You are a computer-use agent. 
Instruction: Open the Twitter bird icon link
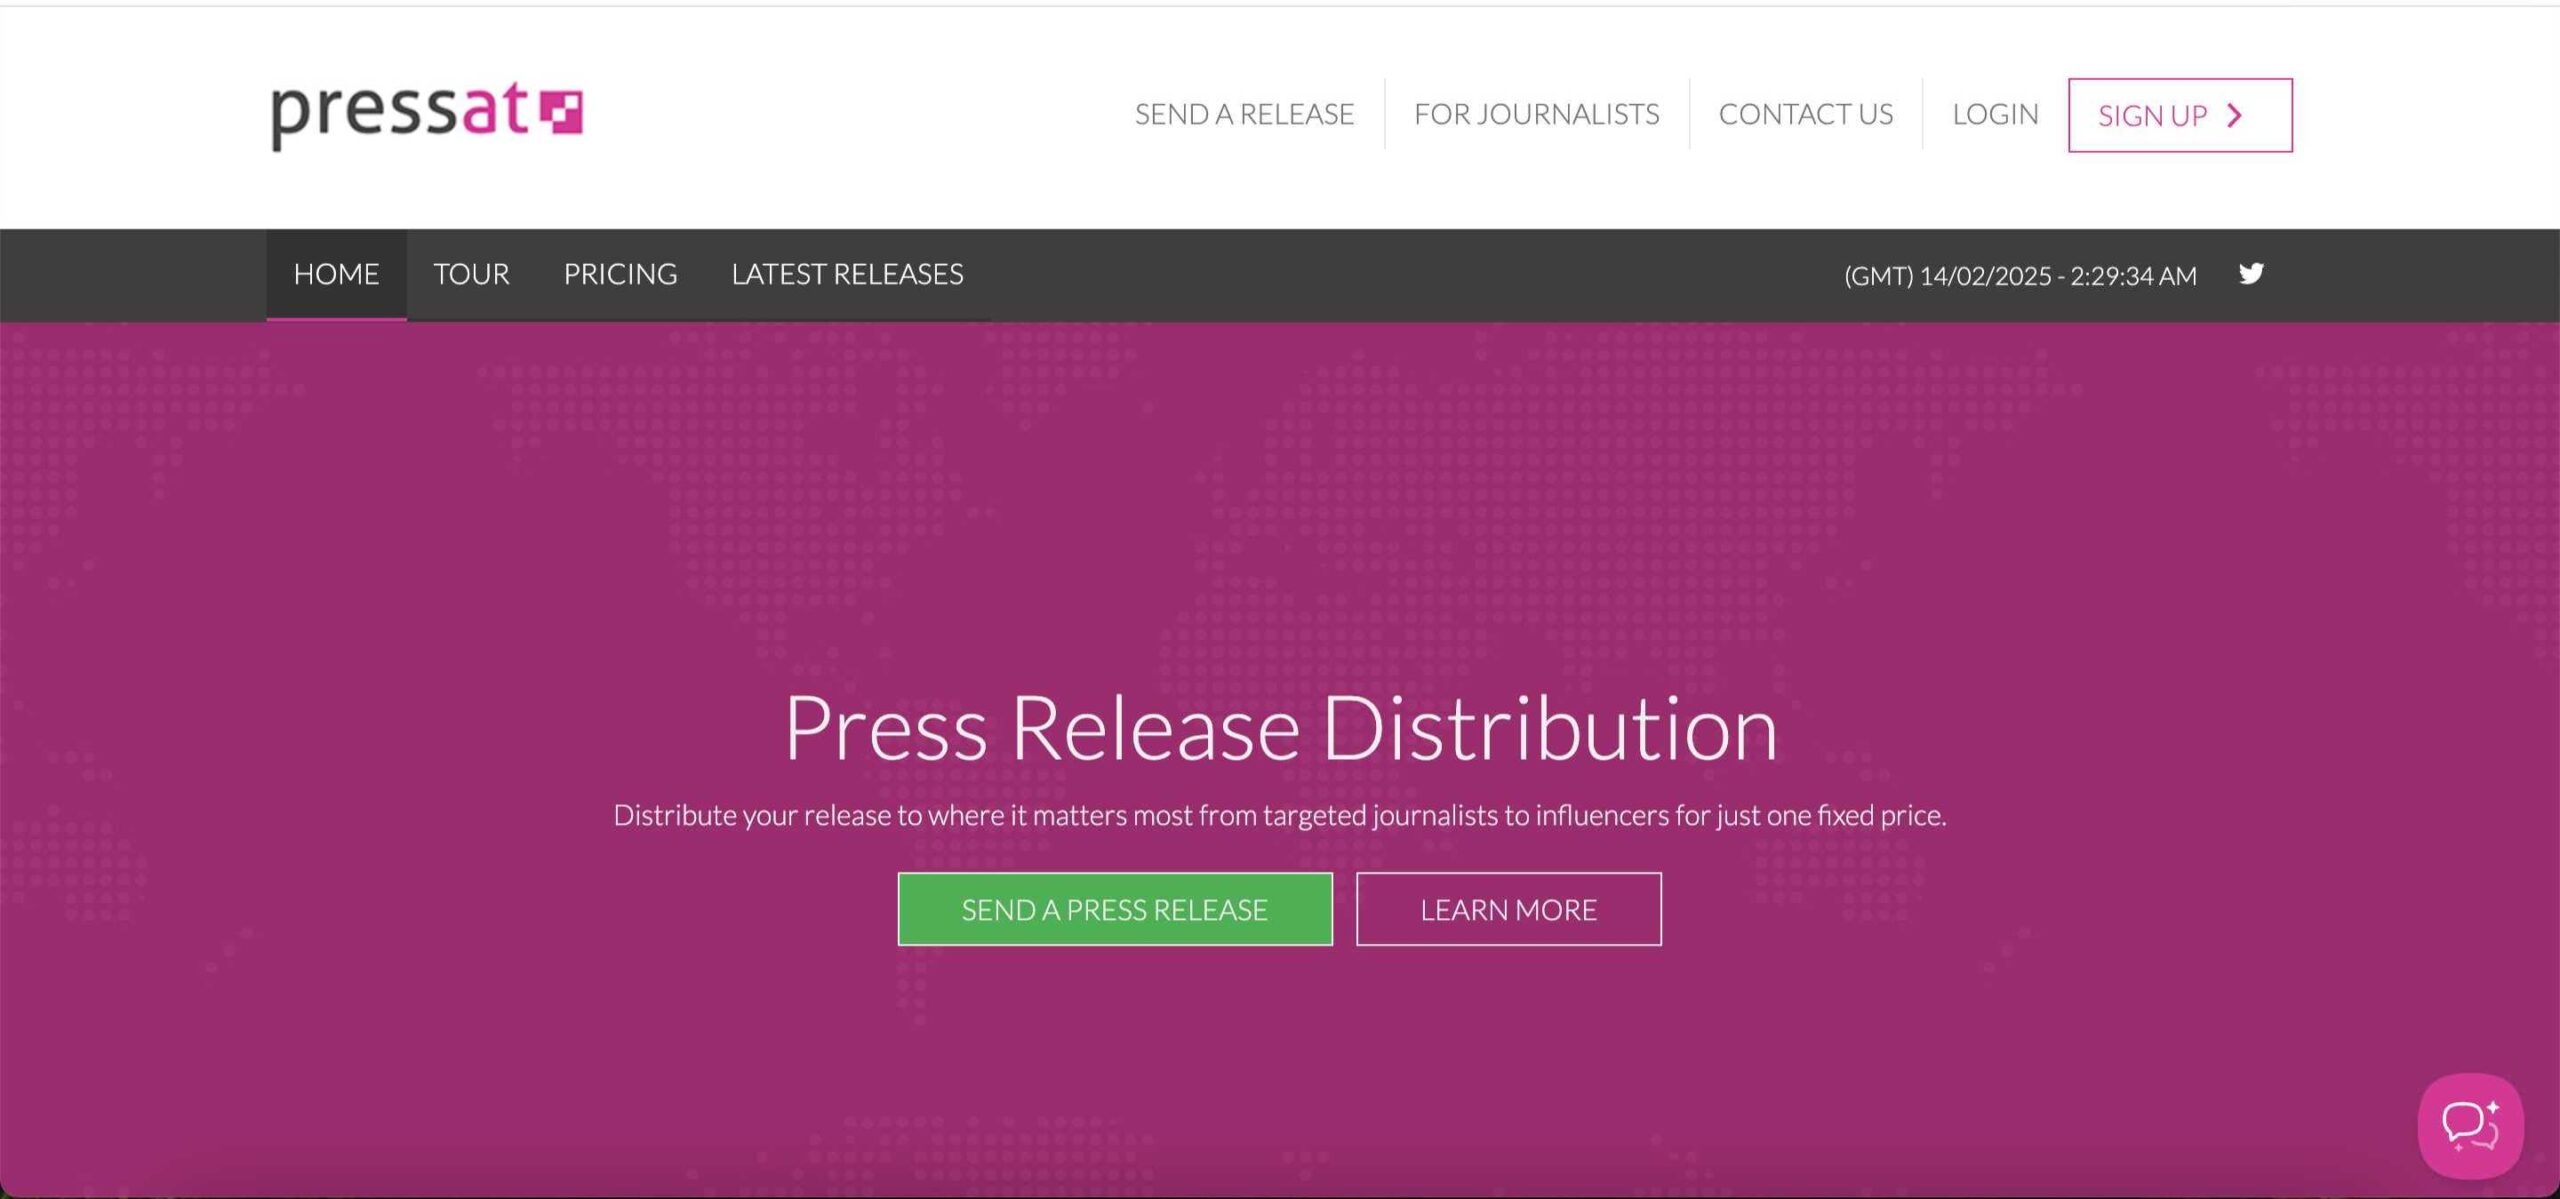click(x=2251, y=274)
